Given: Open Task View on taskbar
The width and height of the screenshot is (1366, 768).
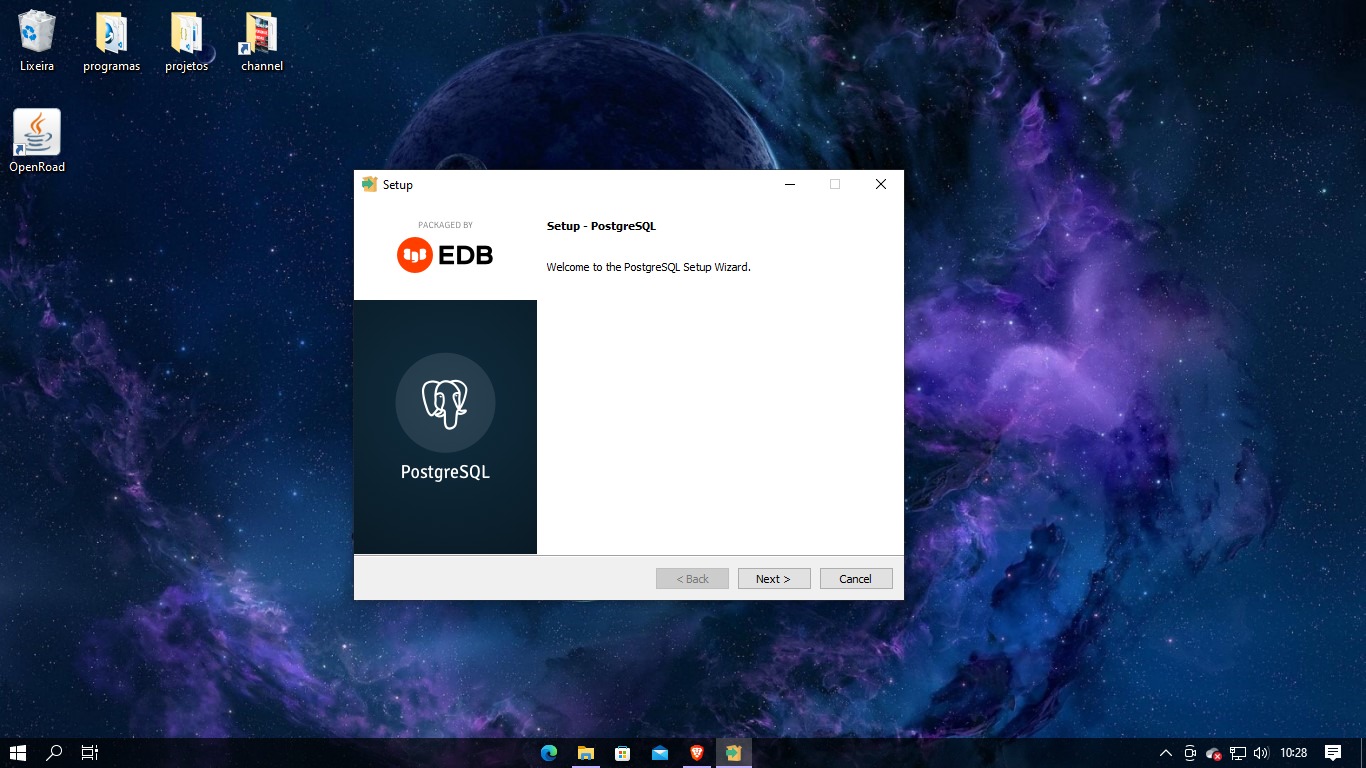Looking at the screenshot, I should tap(90, 753).
